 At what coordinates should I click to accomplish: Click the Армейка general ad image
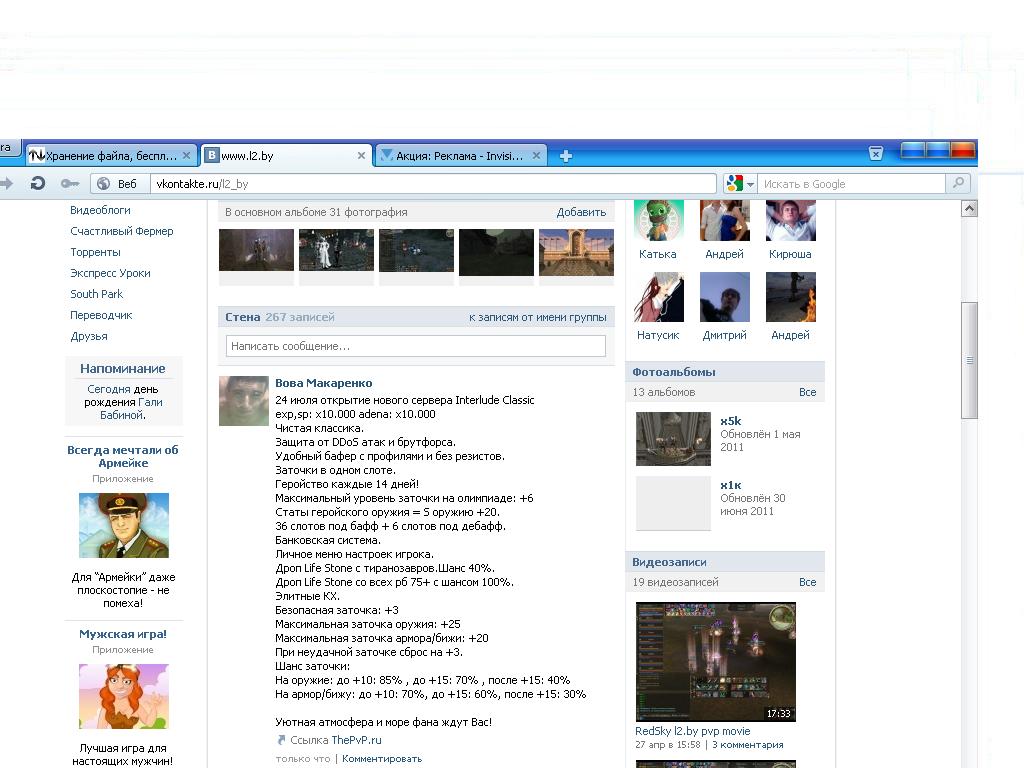click(x=124, y=526)
